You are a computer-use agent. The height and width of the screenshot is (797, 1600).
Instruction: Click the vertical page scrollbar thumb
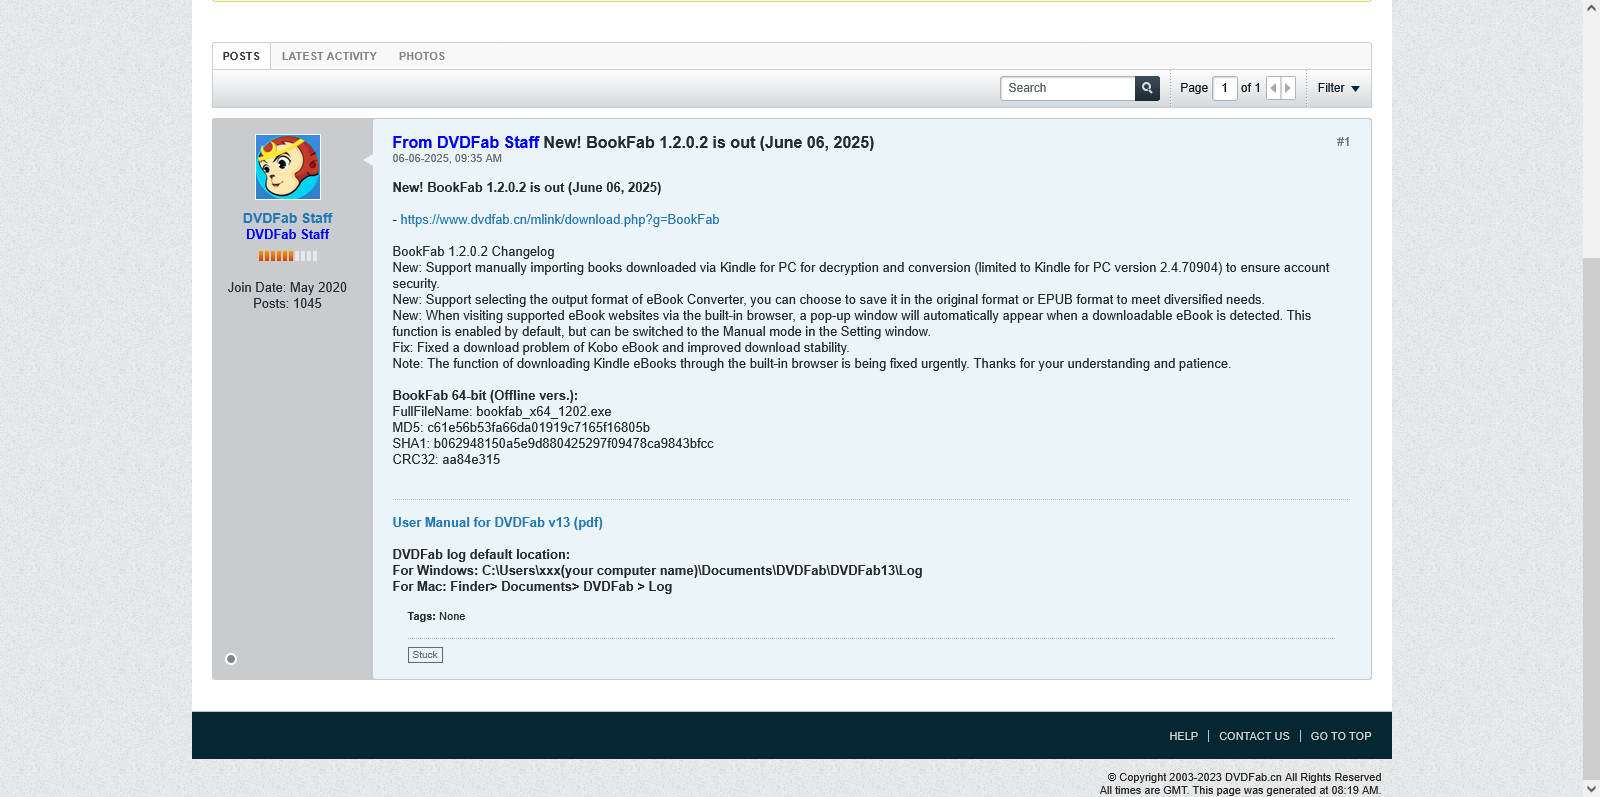point(1591,518)
